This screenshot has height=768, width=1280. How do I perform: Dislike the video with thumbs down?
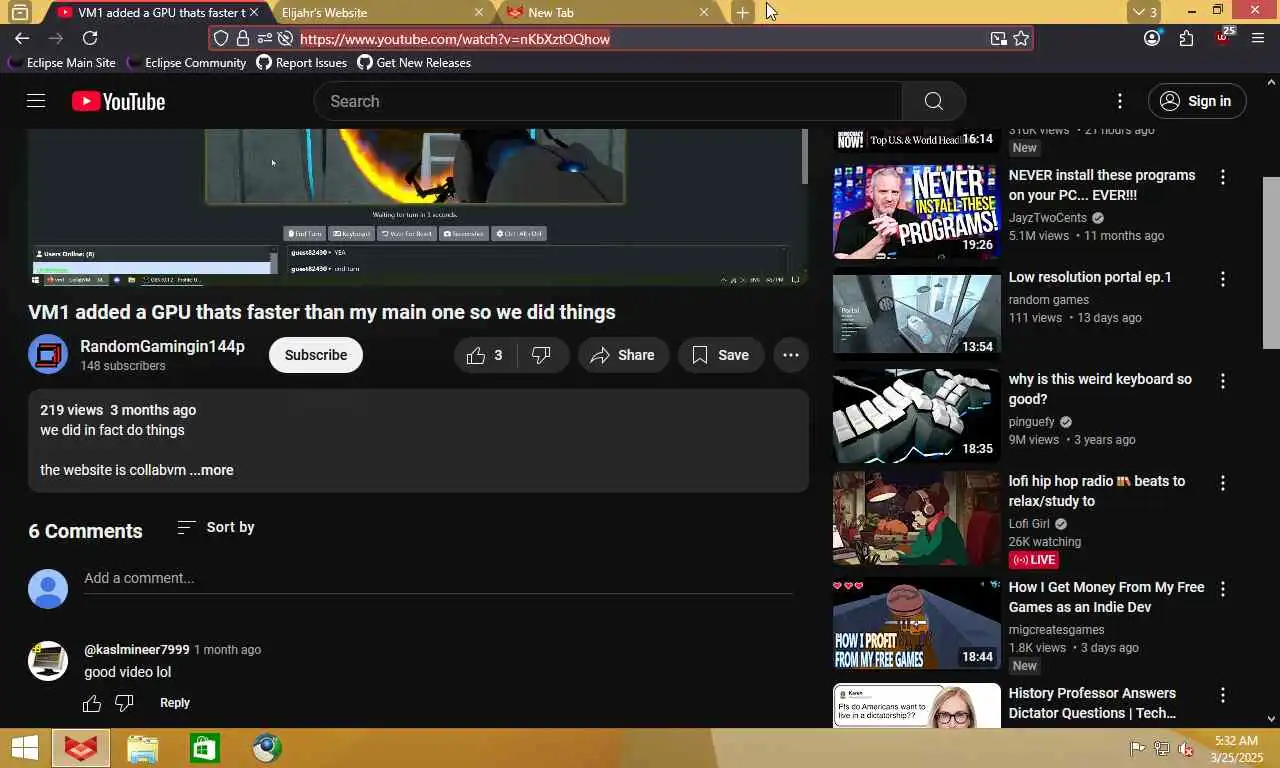[x=542, y=355]
